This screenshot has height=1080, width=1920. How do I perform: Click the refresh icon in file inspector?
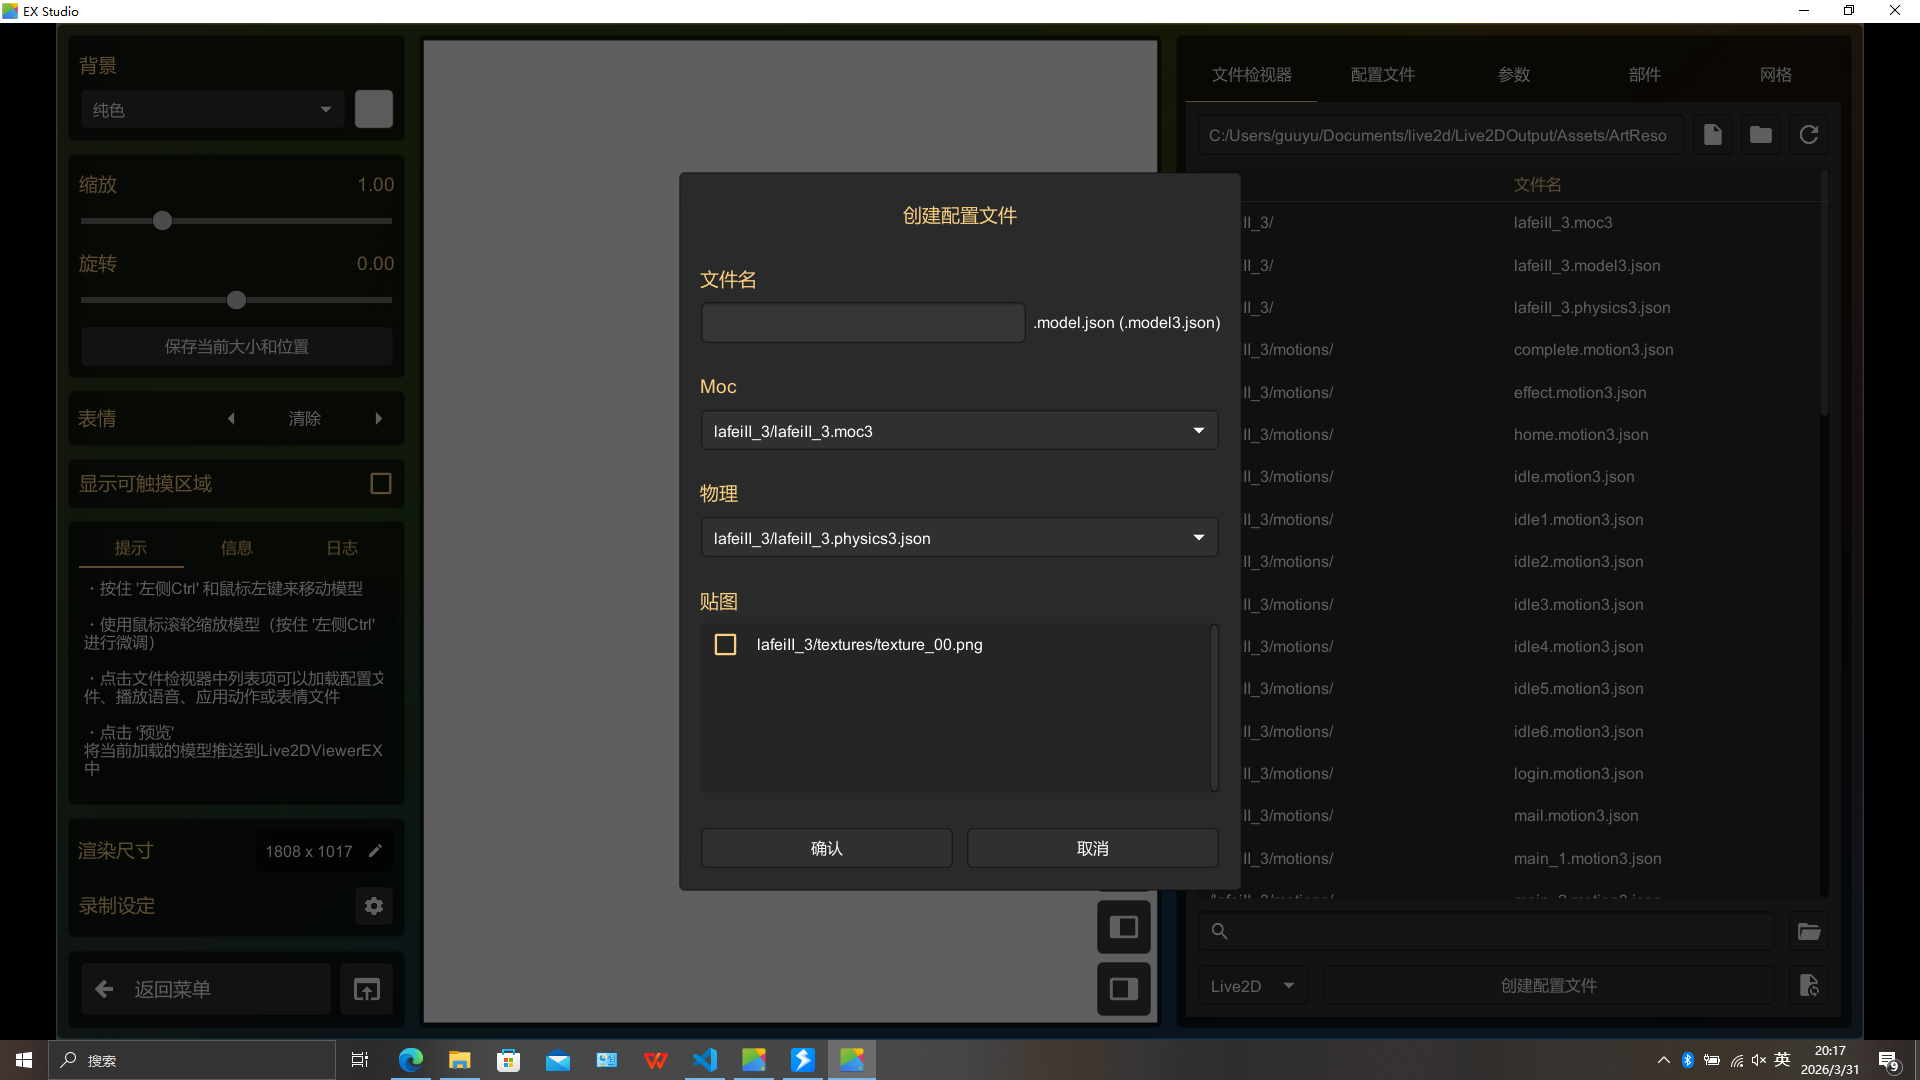coord(1808,135)
